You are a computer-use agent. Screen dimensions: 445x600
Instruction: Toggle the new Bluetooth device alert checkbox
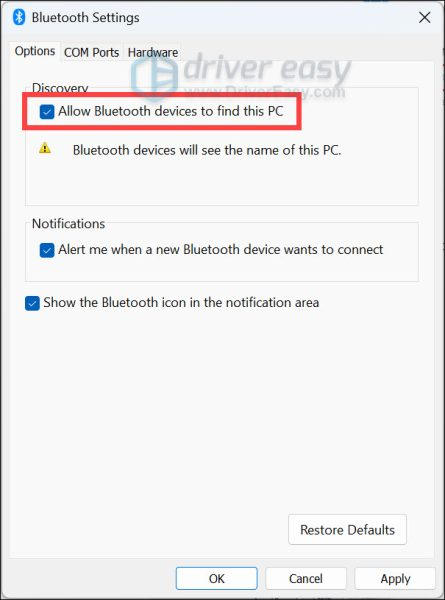[x=47, y=250]
